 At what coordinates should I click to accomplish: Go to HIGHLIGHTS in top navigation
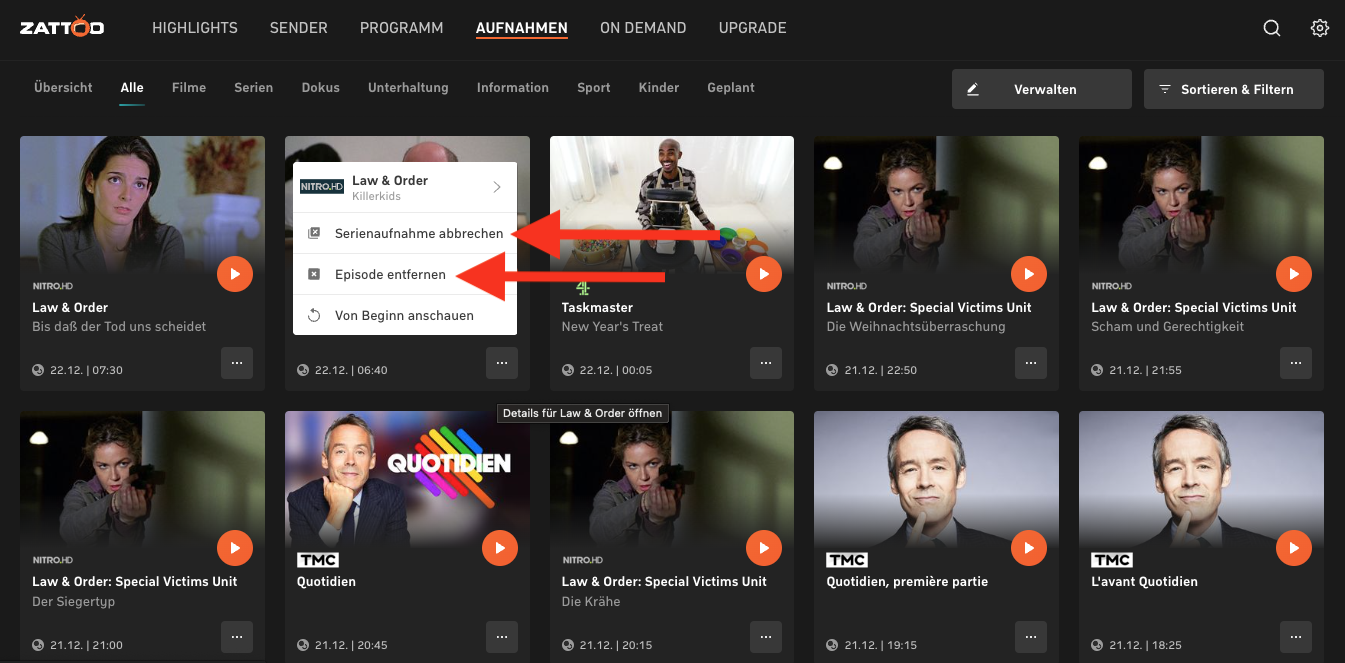tap(195, 28)
